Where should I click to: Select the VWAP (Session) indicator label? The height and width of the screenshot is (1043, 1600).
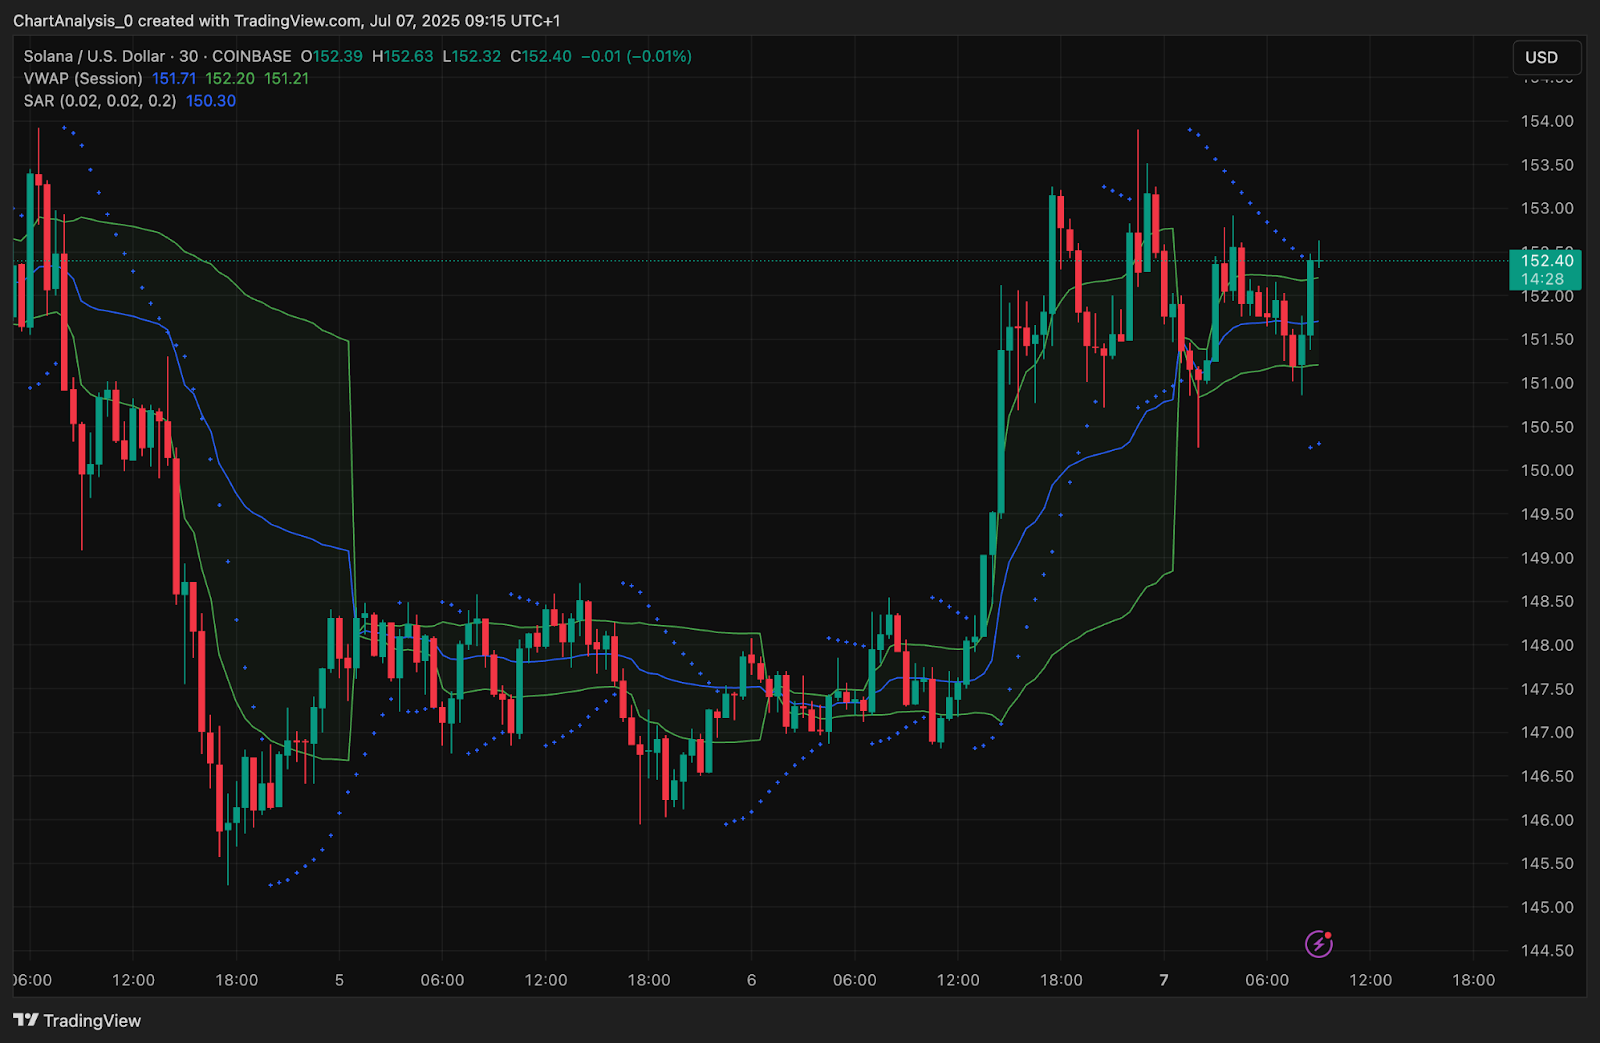[x=83, y=78]
